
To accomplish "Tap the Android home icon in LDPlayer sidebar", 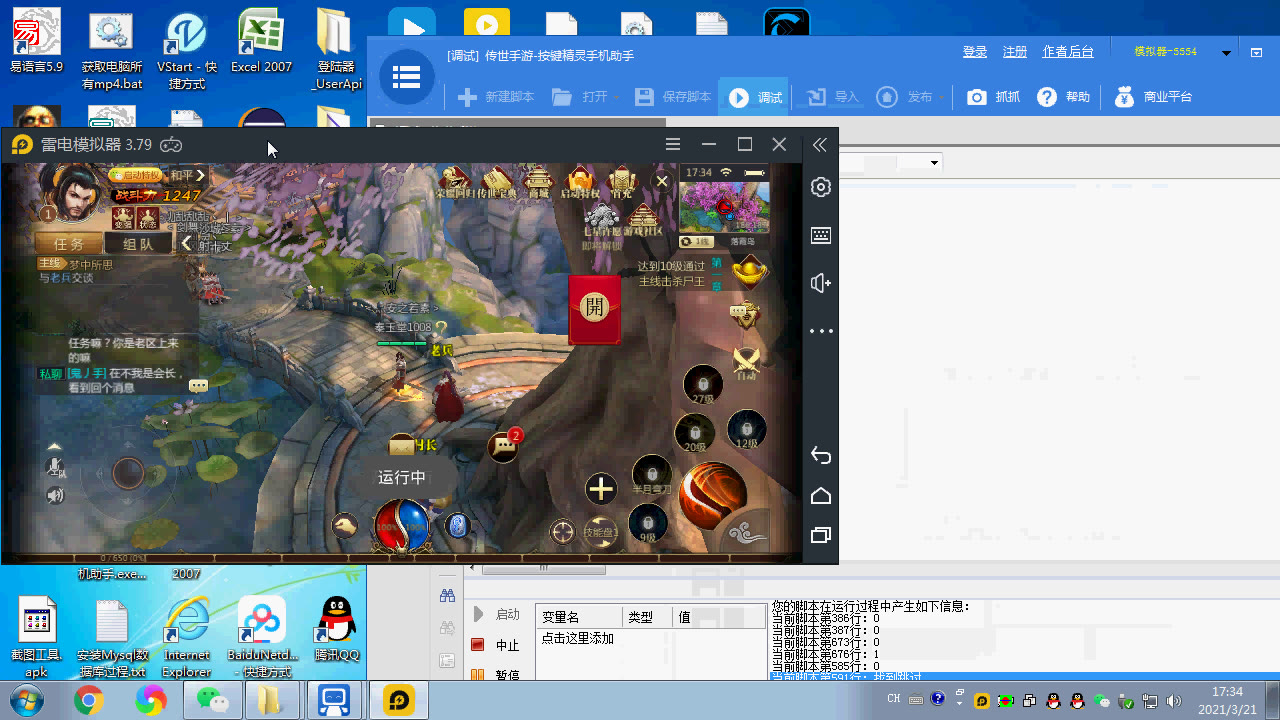I will point(821,496).
